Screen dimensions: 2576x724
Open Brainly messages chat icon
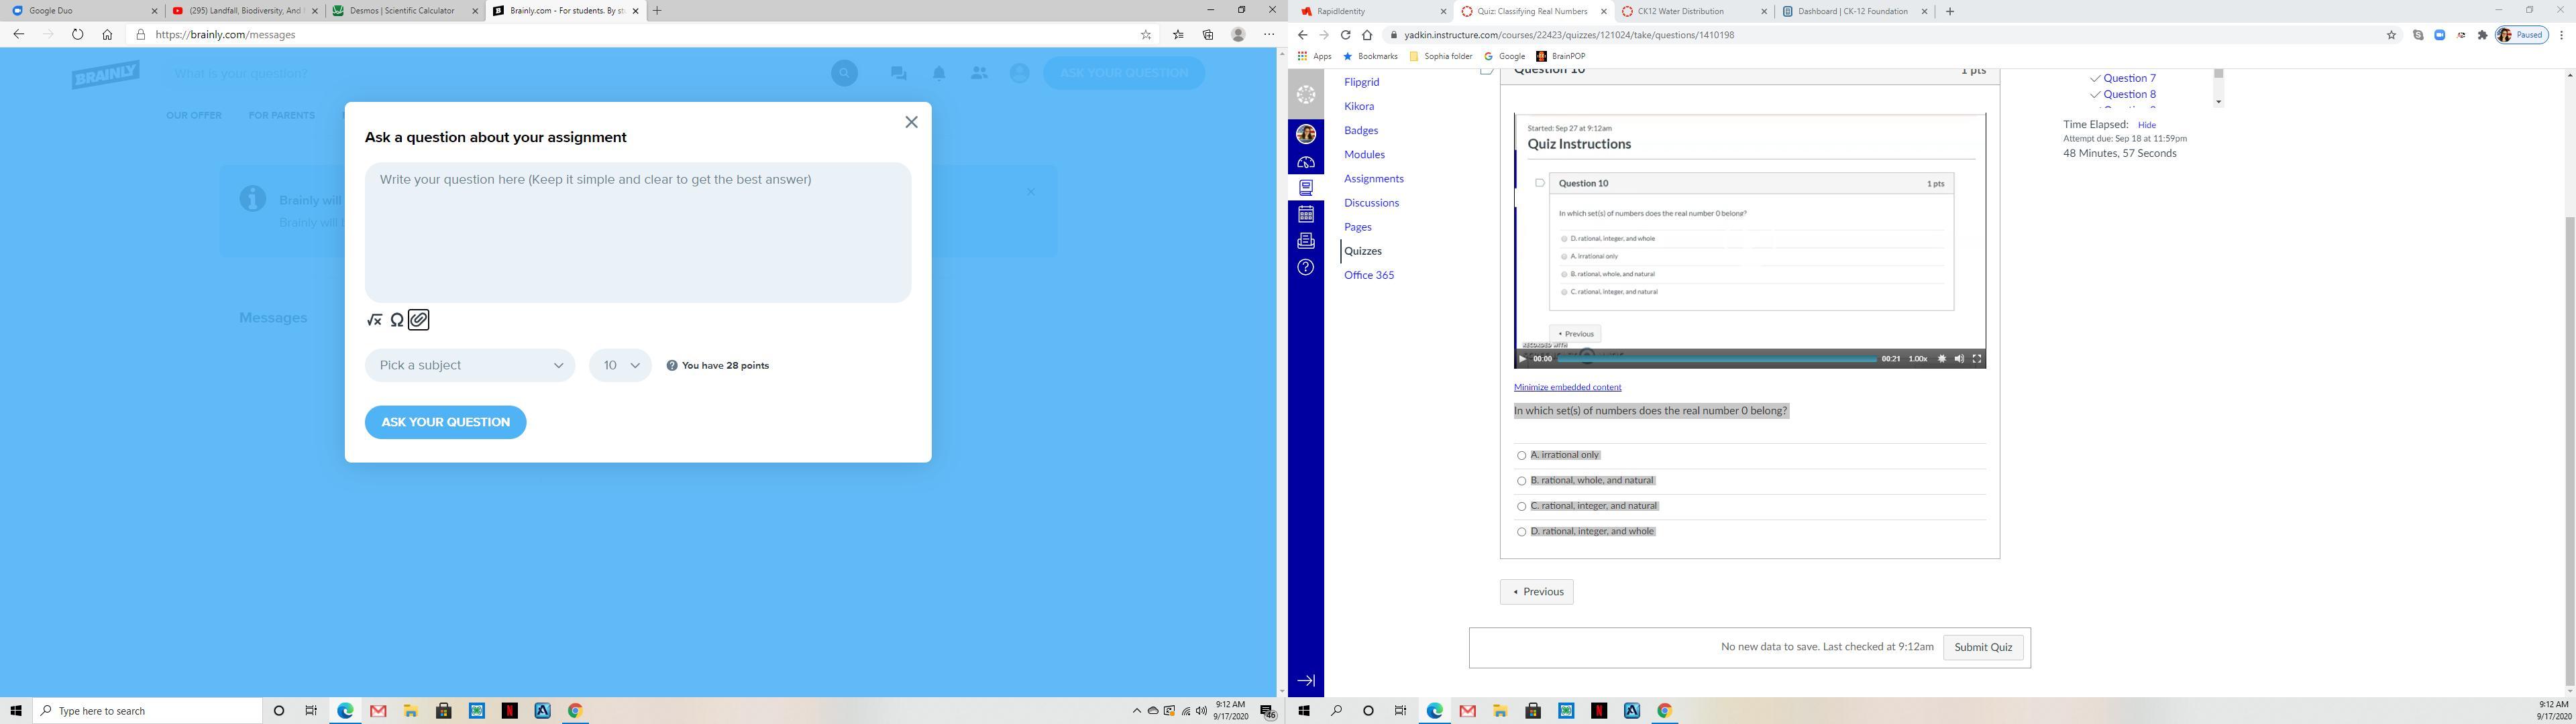(x=898, y=73)
